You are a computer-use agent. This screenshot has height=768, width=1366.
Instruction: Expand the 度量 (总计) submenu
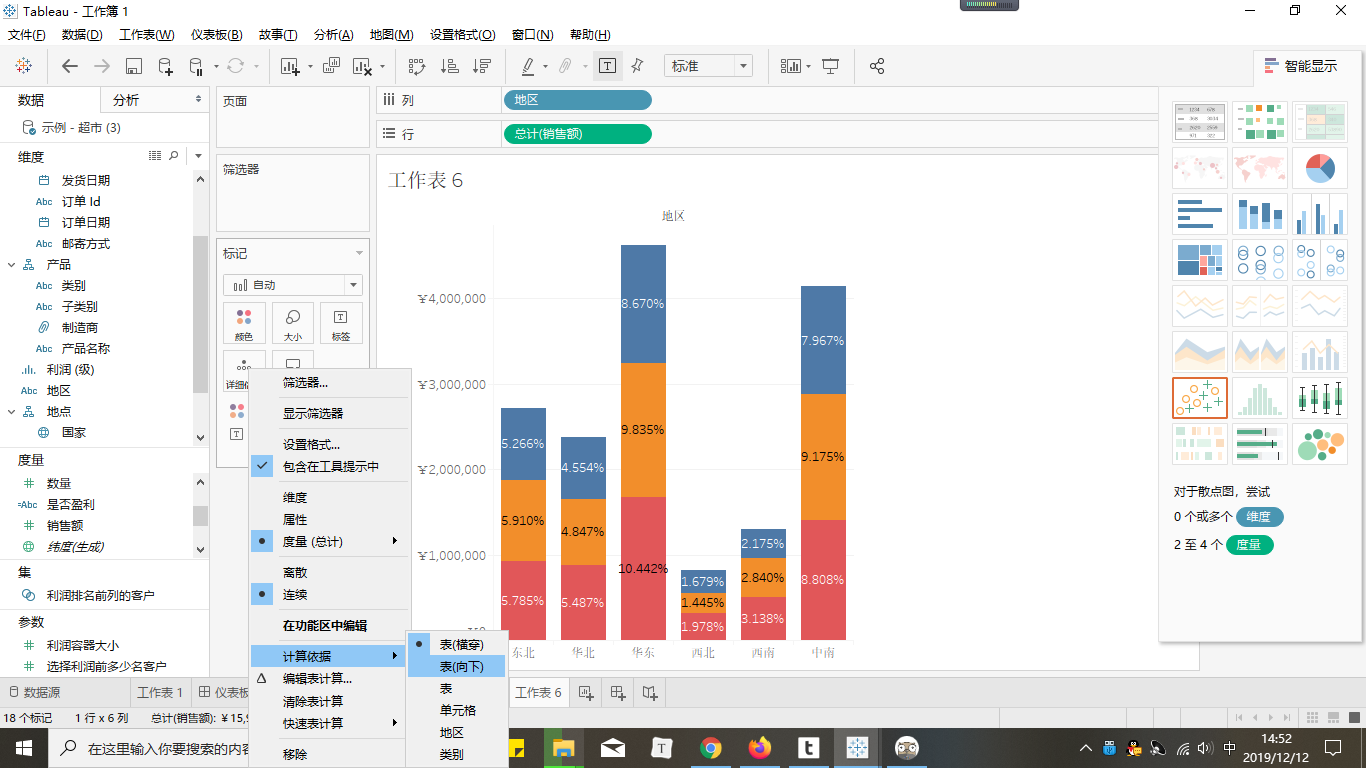tap(330, 541)
